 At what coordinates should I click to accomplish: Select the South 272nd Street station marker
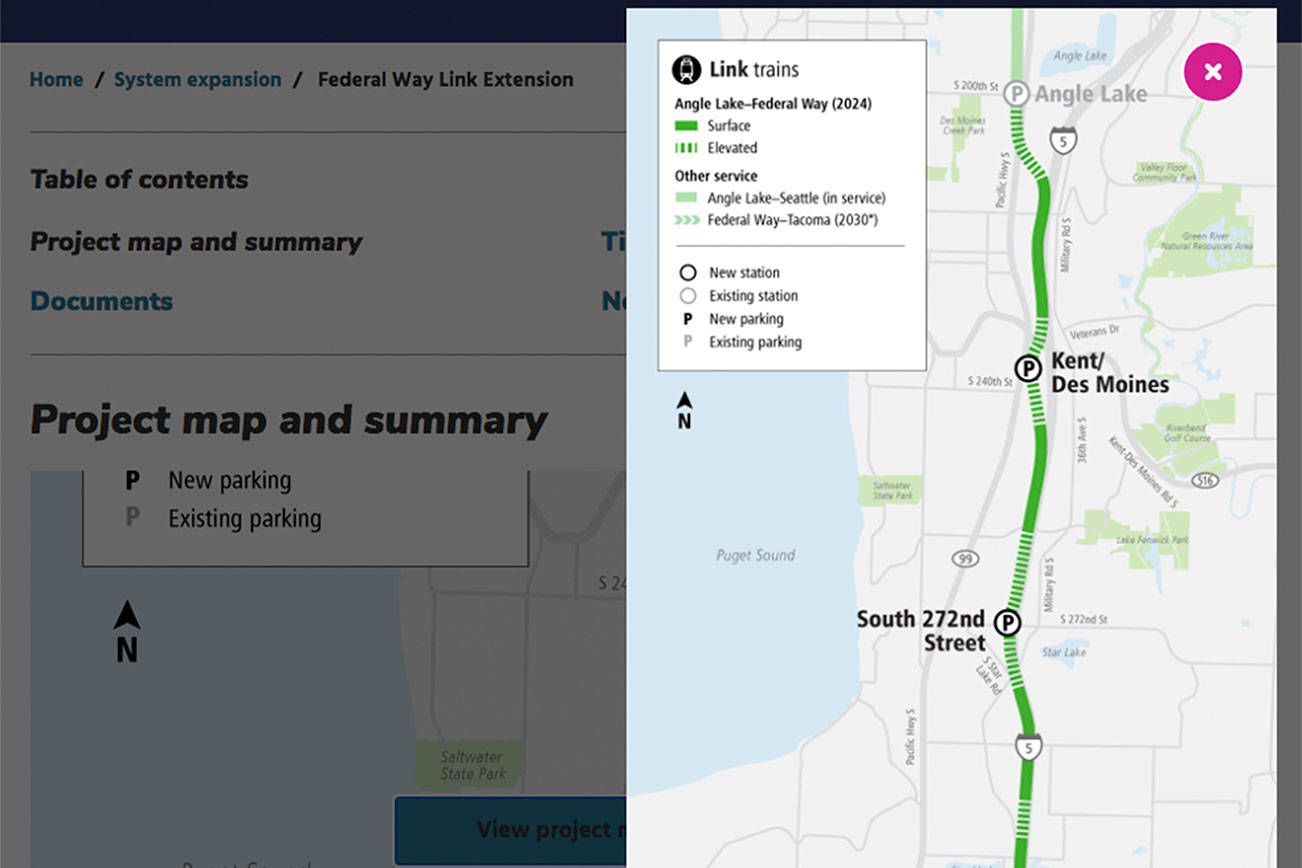[1008, 623]
